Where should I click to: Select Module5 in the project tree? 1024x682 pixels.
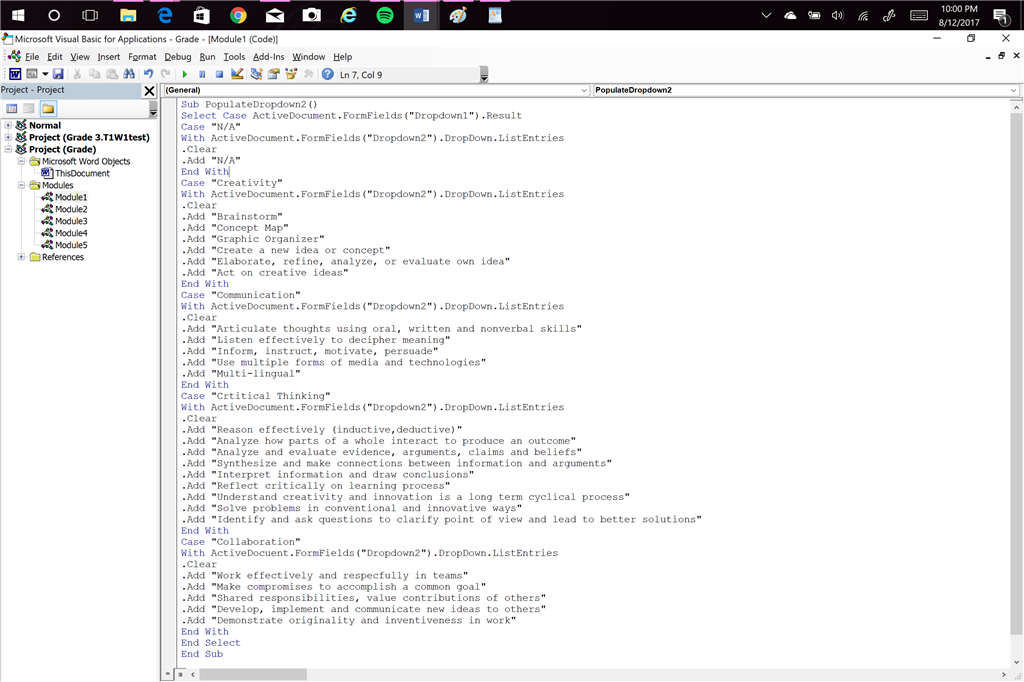tap(71, 246)
